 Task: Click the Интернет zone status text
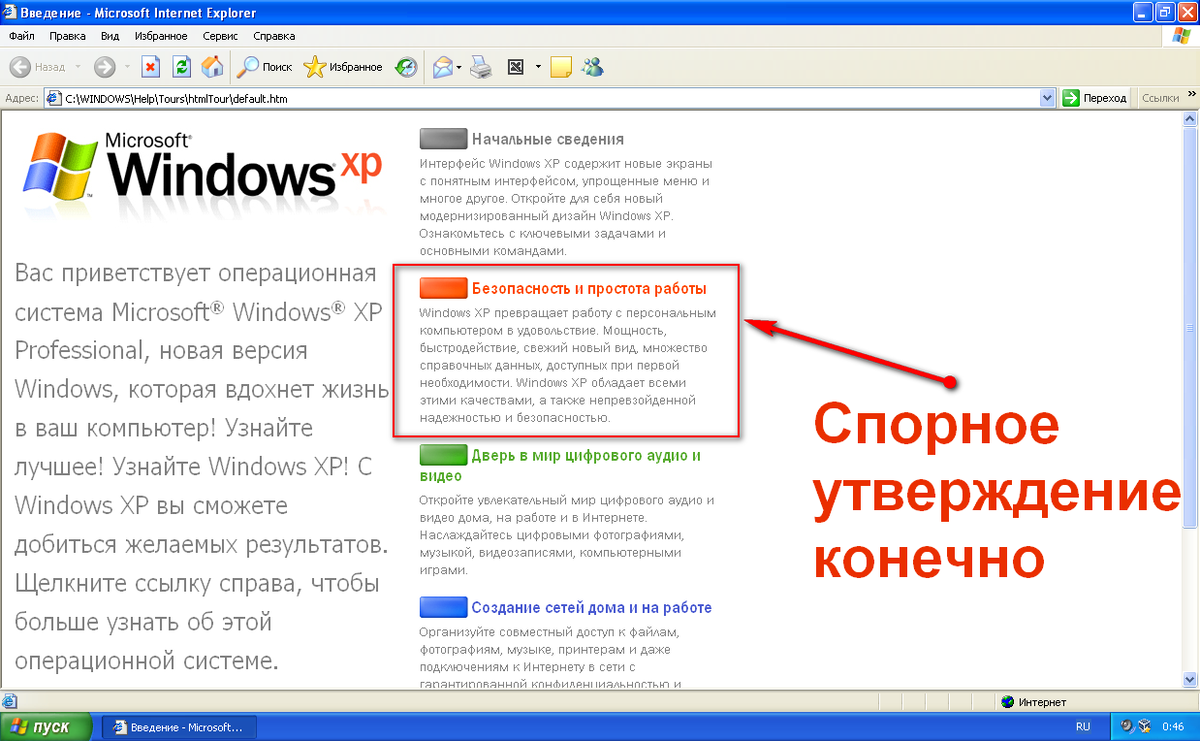(1043, 702)
